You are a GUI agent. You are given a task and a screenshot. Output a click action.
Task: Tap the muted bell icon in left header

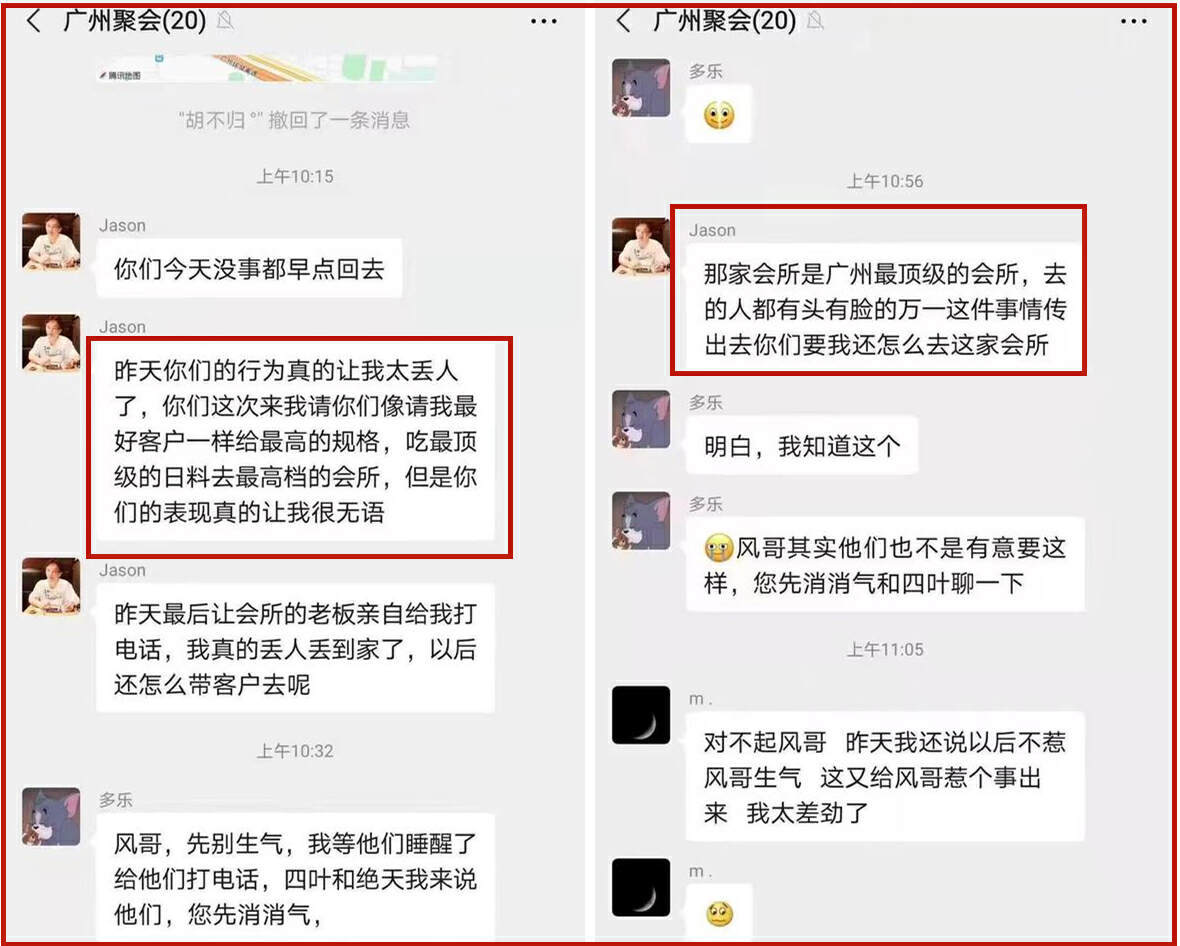(x=224, y=21)
